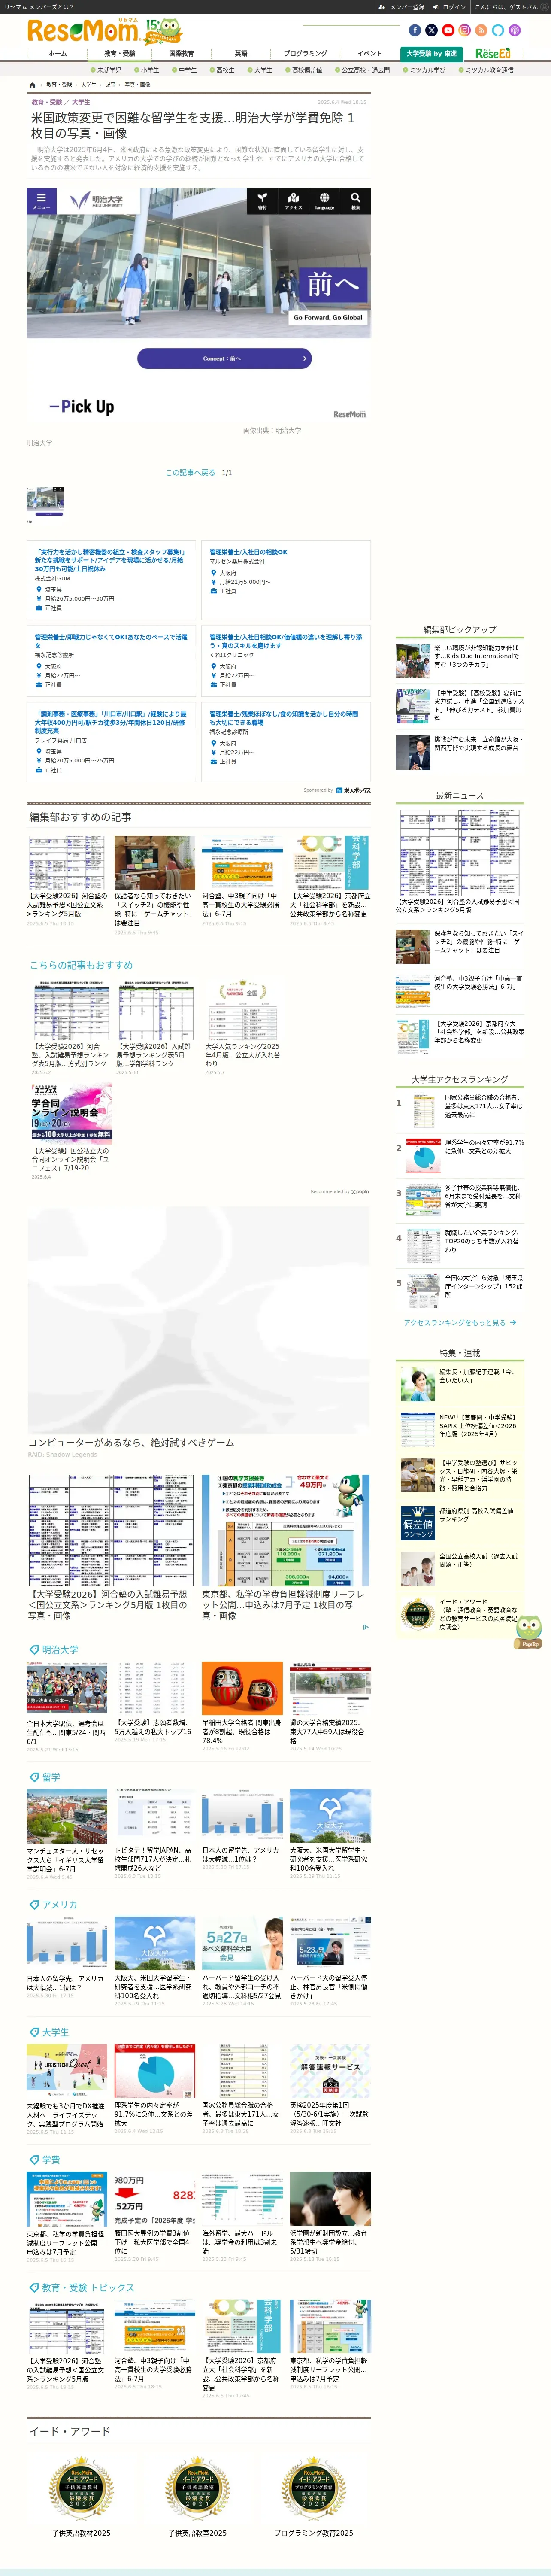
Task: Open ranking item 5 全国の大学生 埼玉県庁インターンシップ
Action: 459,1290
